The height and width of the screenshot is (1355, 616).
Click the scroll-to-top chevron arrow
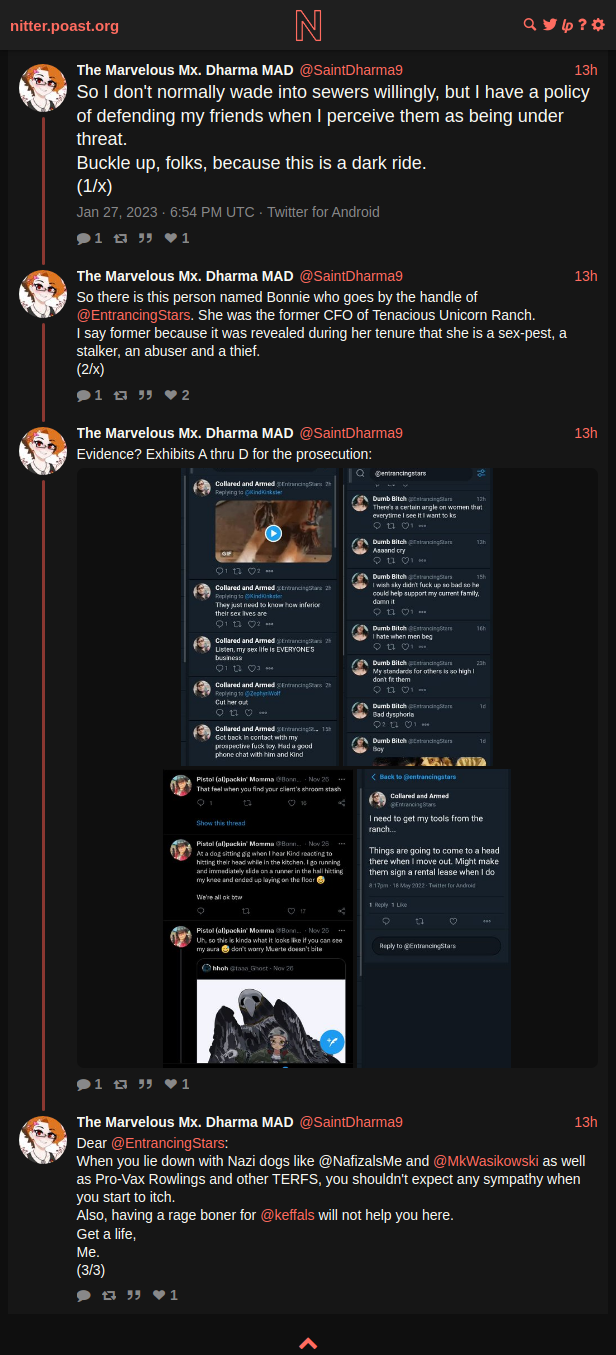(x=308, y=1343)
